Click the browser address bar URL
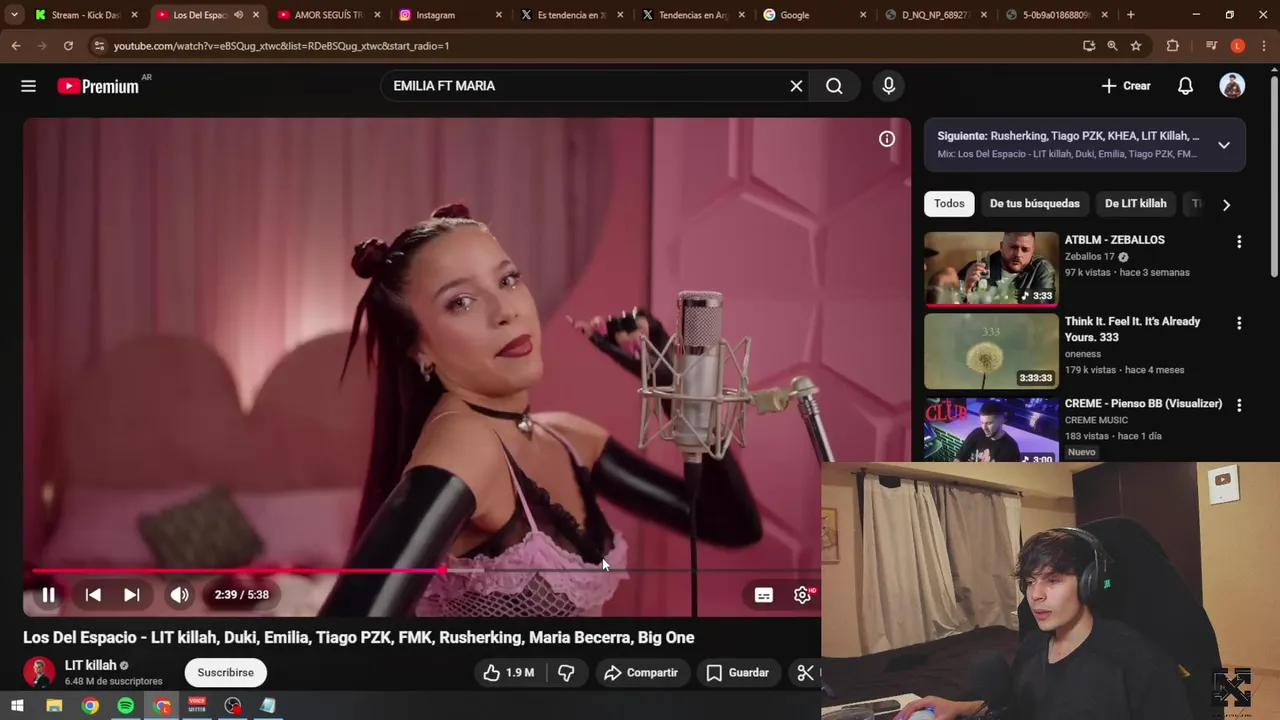 [x=281, y=46]
